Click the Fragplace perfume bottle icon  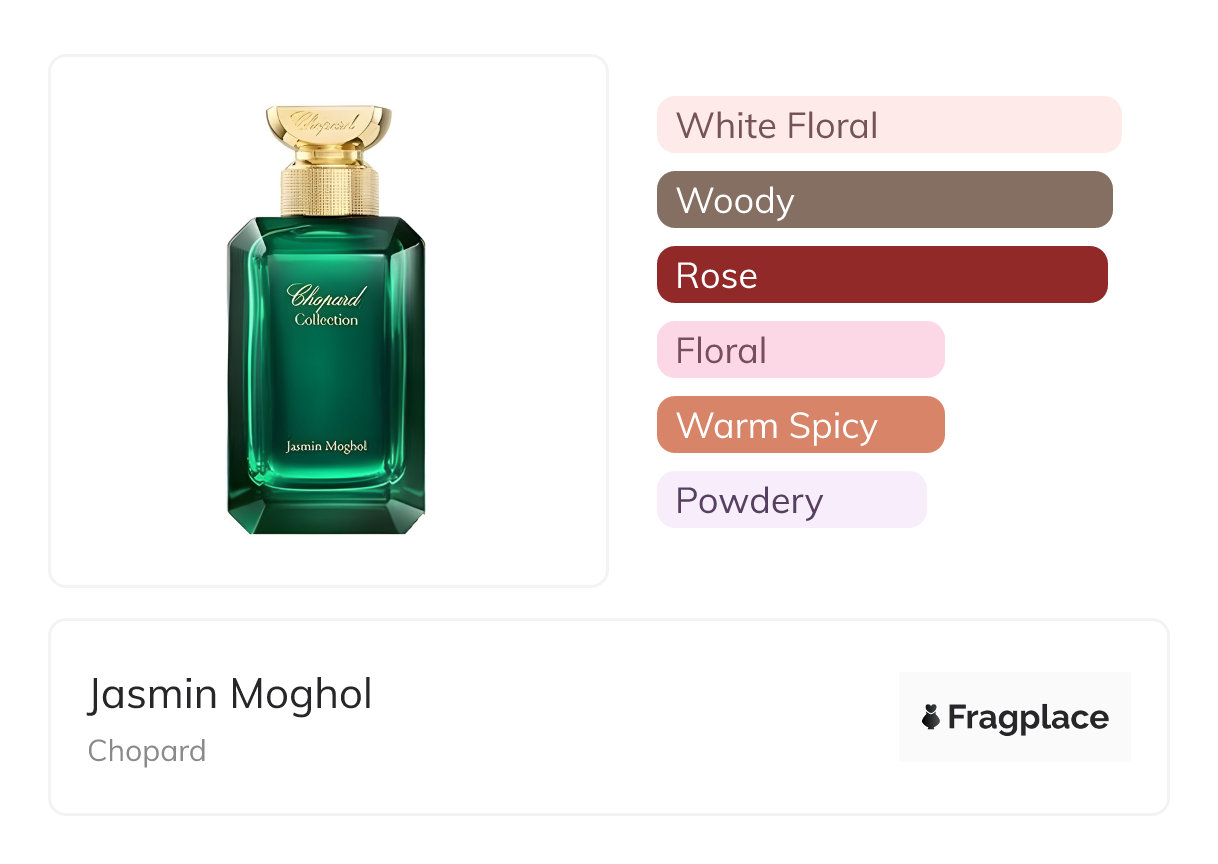tap(931, 717)
